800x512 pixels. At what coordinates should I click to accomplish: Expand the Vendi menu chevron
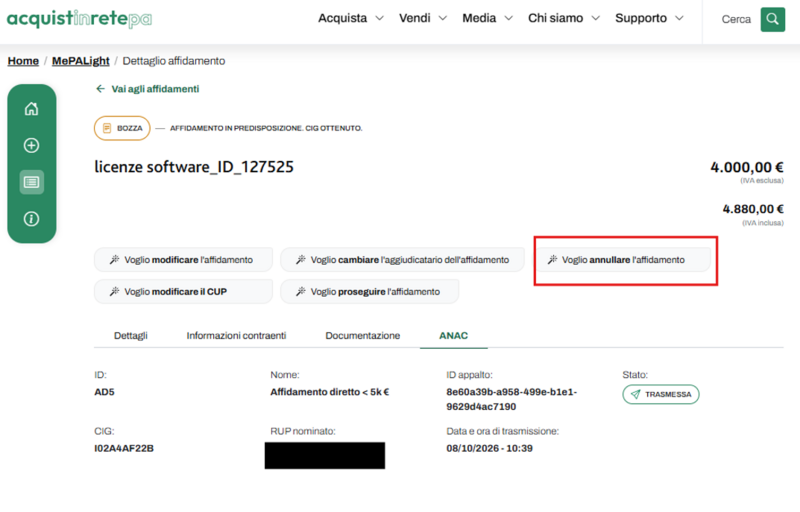click(x=443, y=18)
